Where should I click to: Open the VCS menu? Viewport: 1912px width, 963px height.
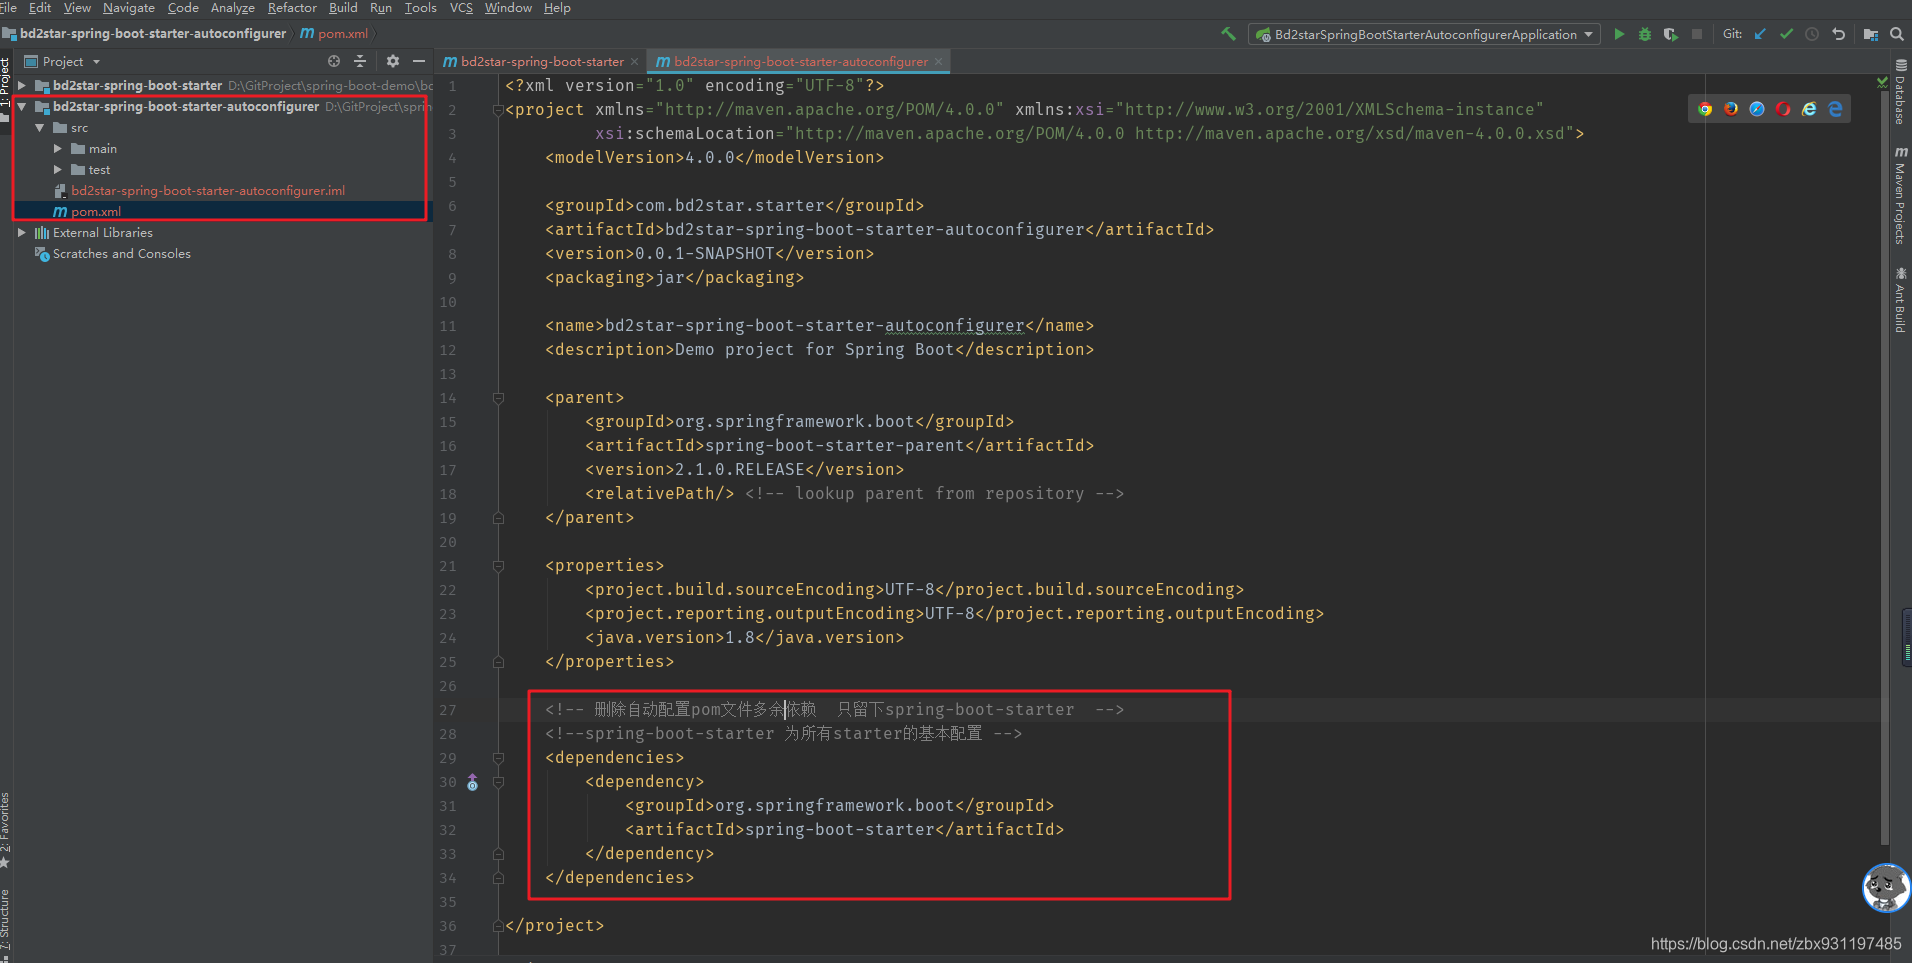coord(461,8)
